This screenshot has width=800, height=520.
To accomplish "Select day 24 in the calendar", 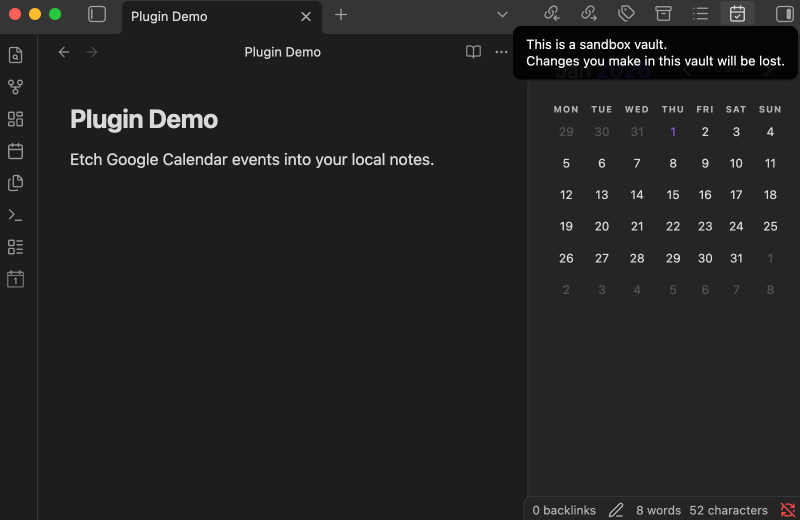I will [736, 227].
